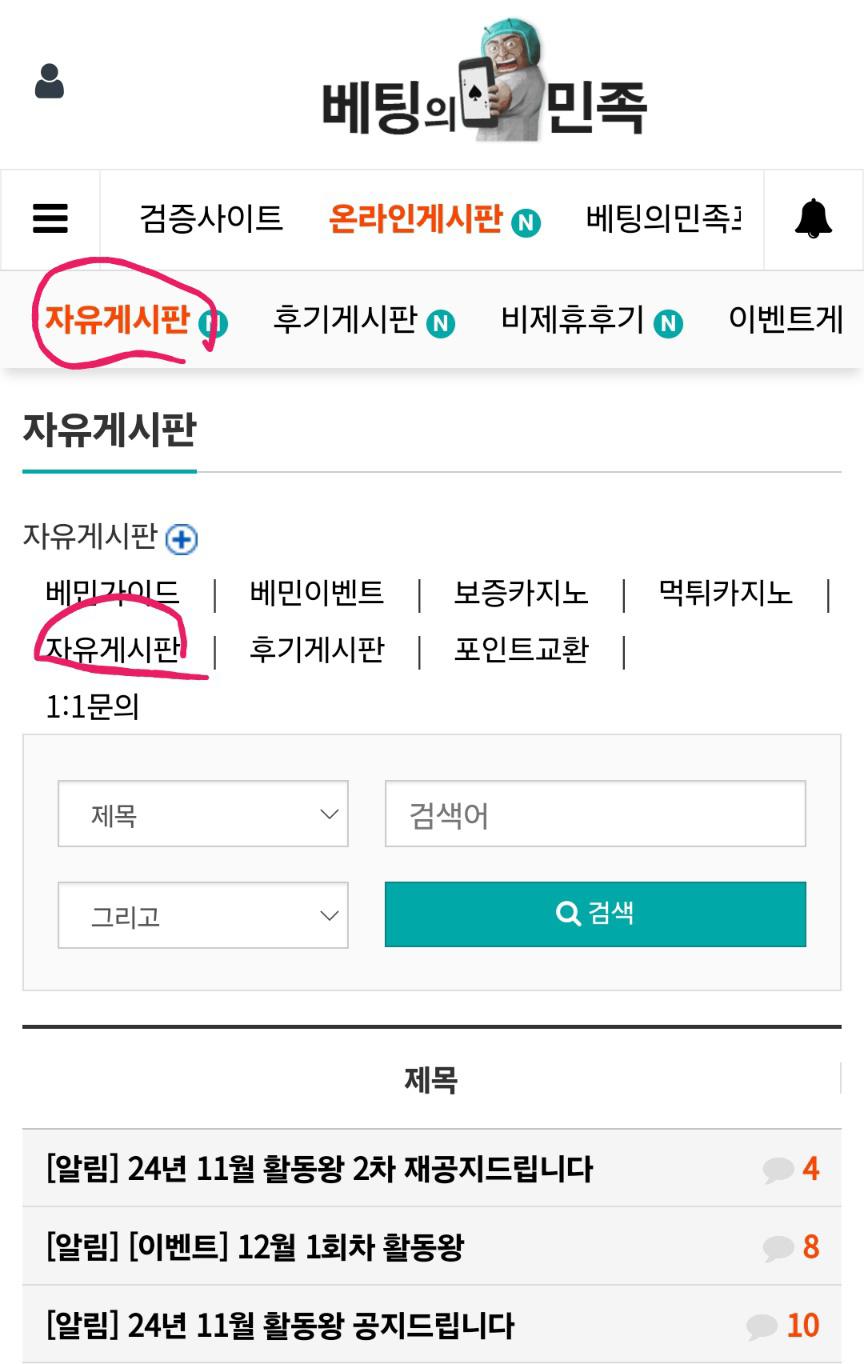The width and height of the screenshot is (864, 1364).
Task: Focus the 검색어 search input field
Action: click(595, 814)
